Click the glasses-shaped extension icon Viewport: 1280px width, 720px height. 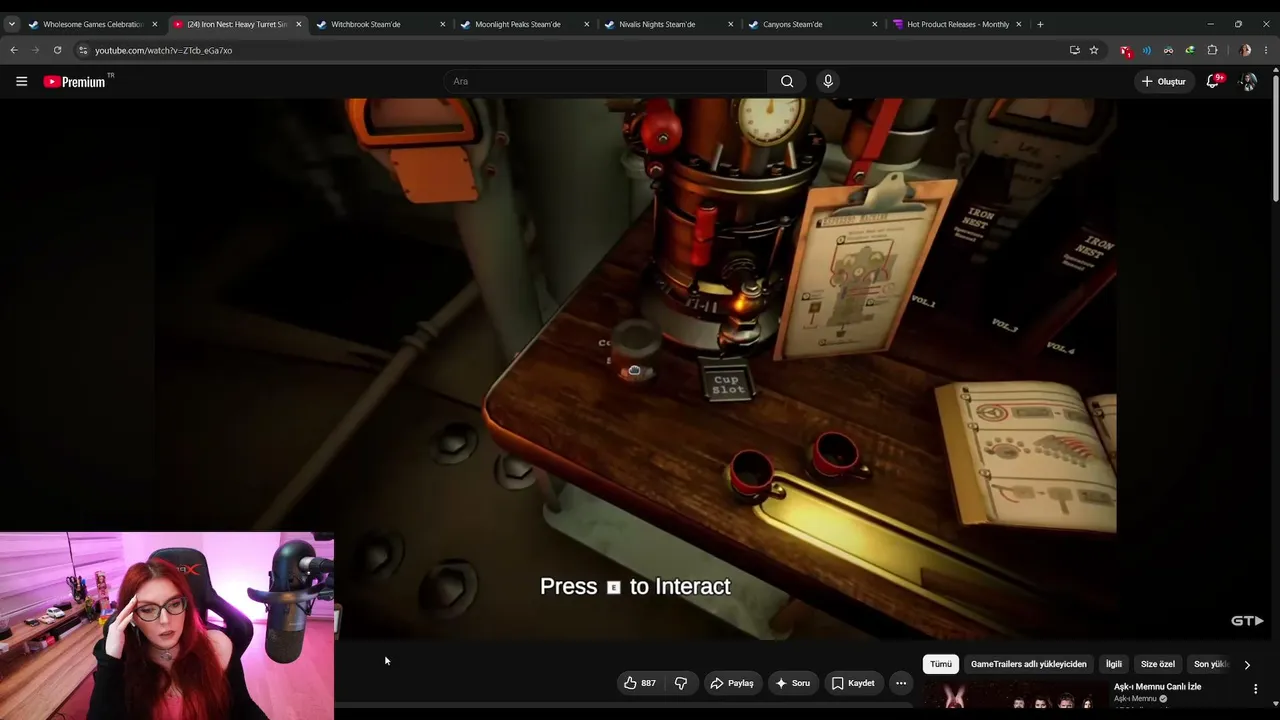click(1168, 50)
